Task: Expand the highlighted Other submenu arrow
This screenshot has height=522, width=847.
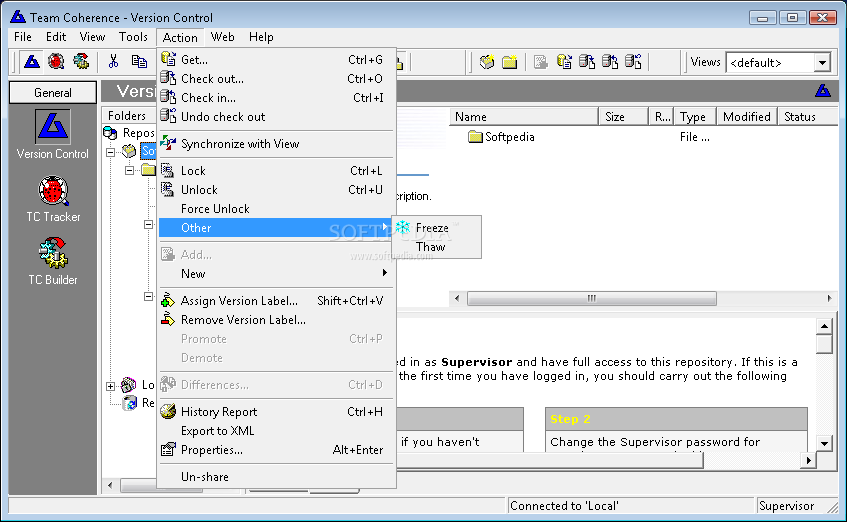Action: 385,227
